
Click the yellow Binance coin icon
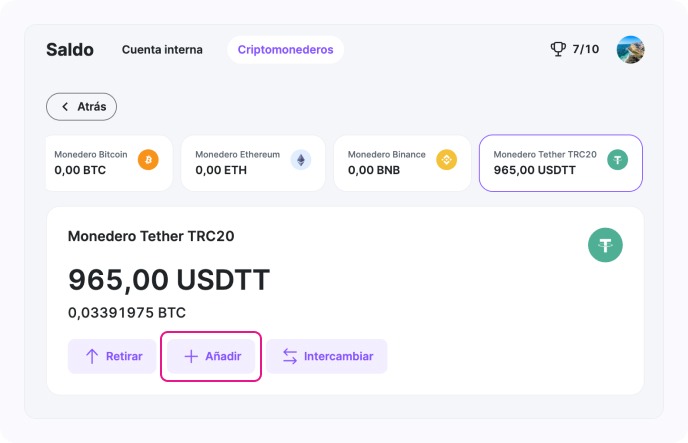pyautogui.click(x=445, y=160)
